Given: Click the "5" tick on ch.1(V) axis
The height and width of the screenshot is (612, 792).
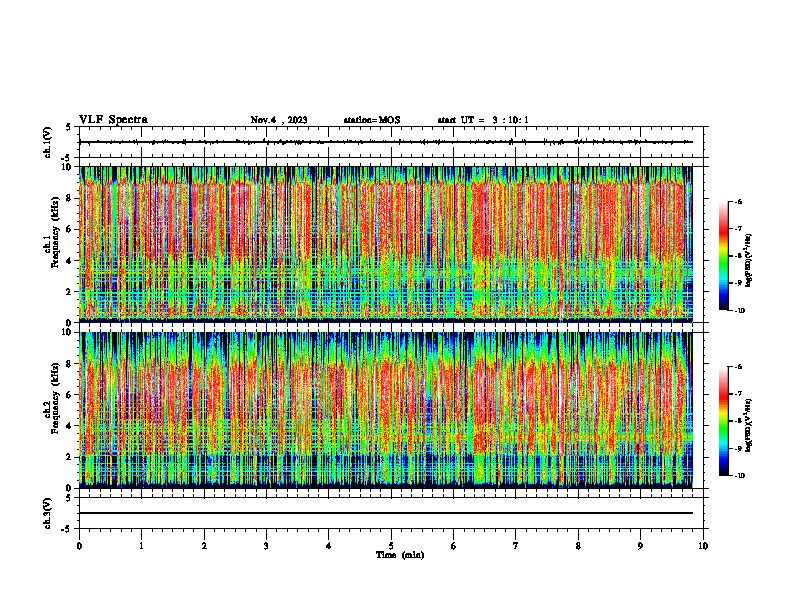Looking at the screenshot, I should (x=69, y=128).
